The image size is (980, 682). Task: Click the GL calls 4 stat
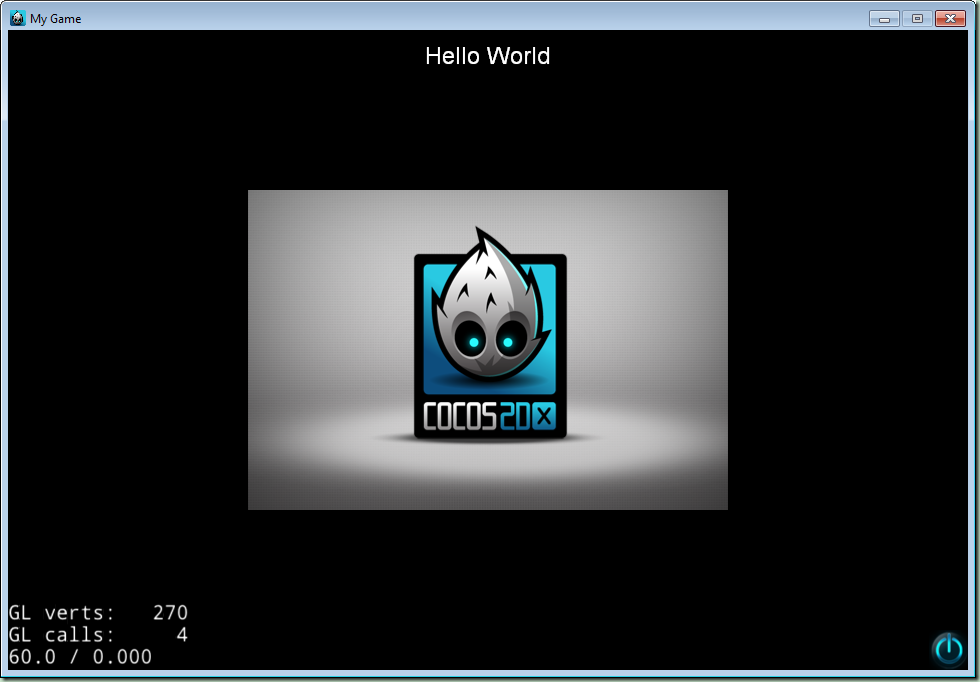click(98, 634)
